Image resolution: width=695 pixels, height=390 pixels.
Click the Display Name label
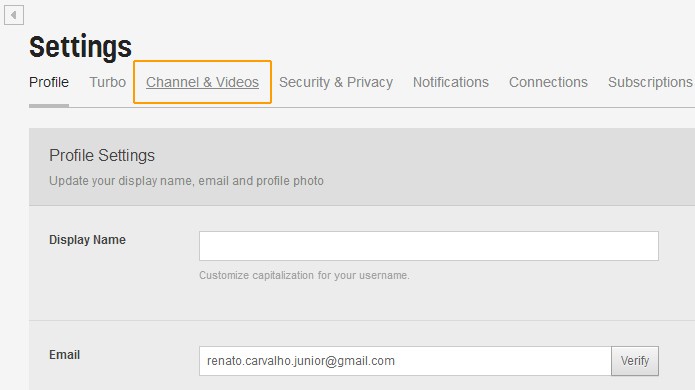coord(87,240)
